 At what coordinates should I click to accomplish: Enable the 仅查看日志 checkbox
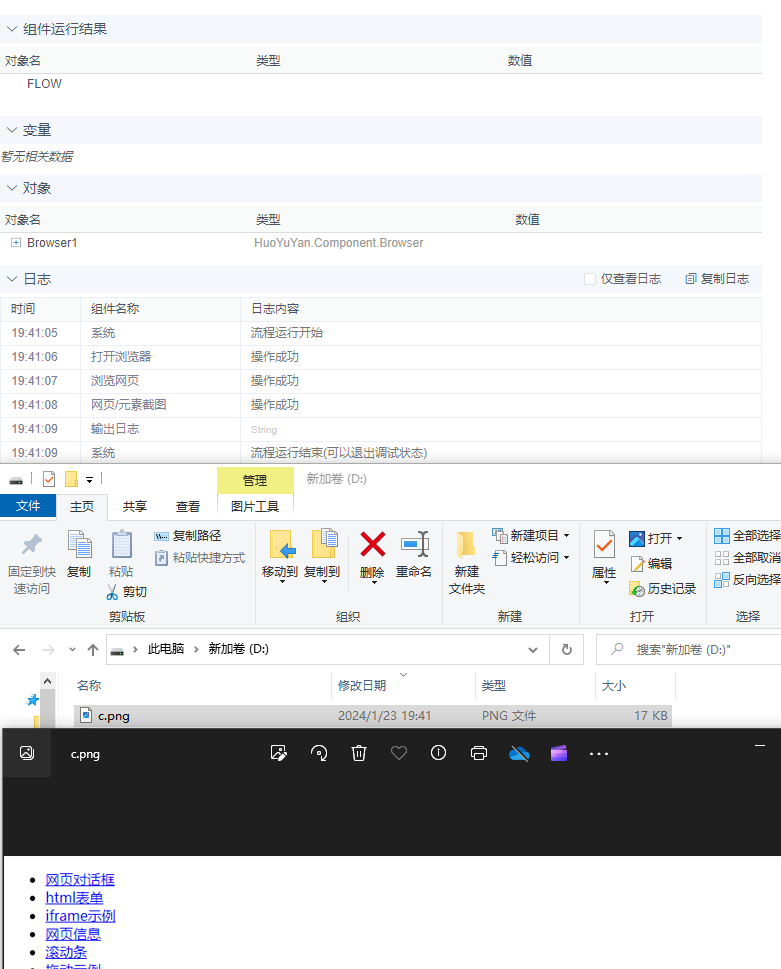tap(590, 279)
